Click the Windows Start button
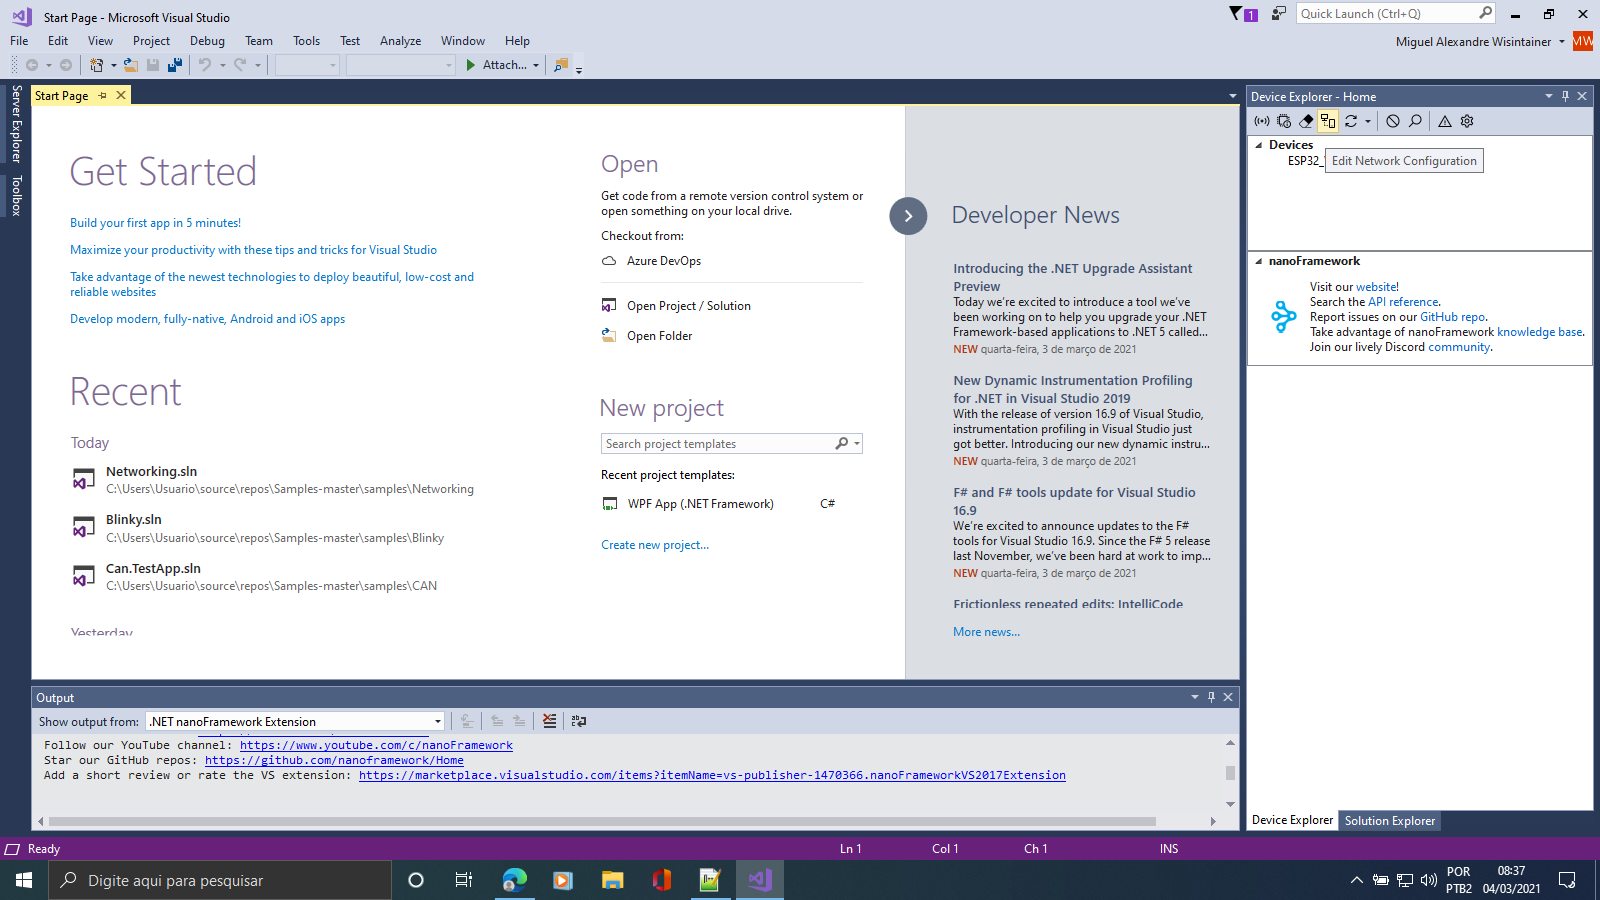The height and width of the screenshot is (900, 1600). (24, 880)
